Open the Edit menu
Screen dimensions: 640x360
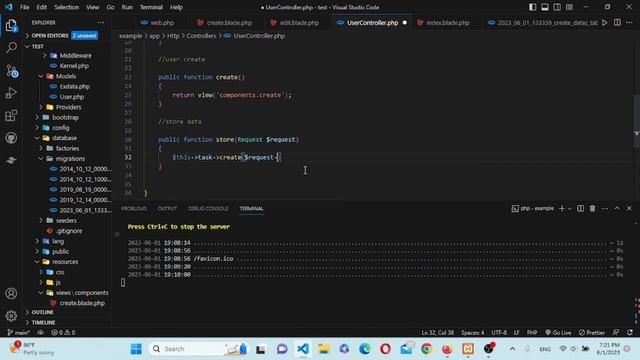42,7
